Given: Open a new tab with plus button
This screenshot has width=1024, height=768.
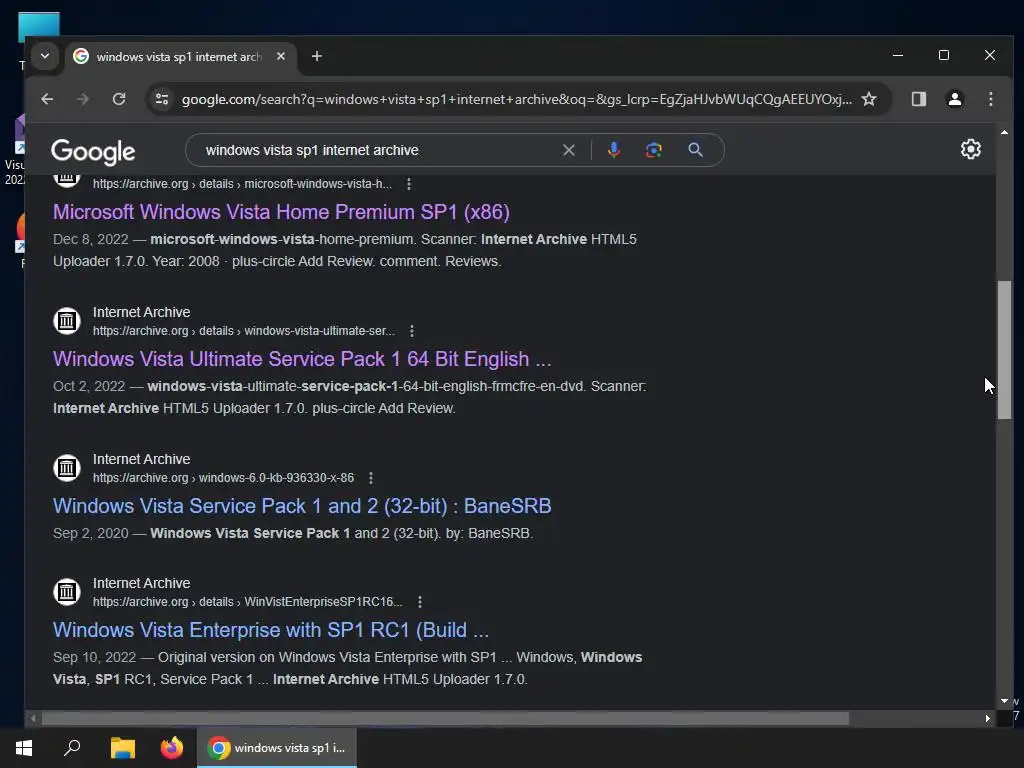Looking at the screenshot, I should 317,56.
